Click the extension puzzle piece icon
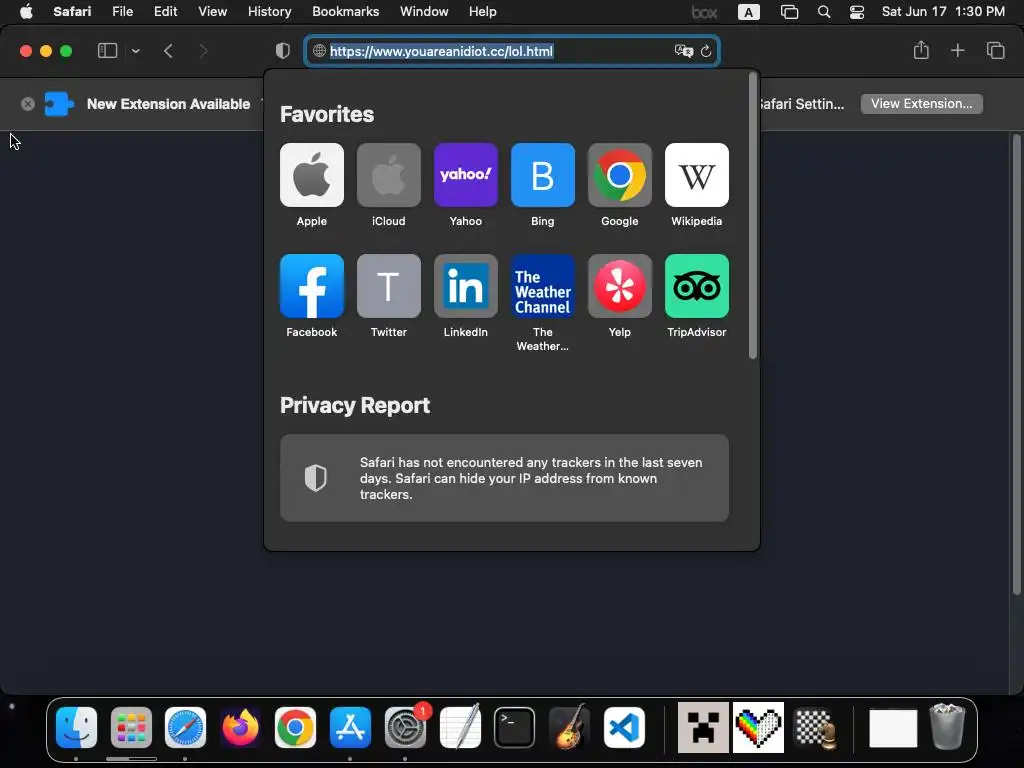The height and width of the screenshot is (768, 1024). pos(59,104)
